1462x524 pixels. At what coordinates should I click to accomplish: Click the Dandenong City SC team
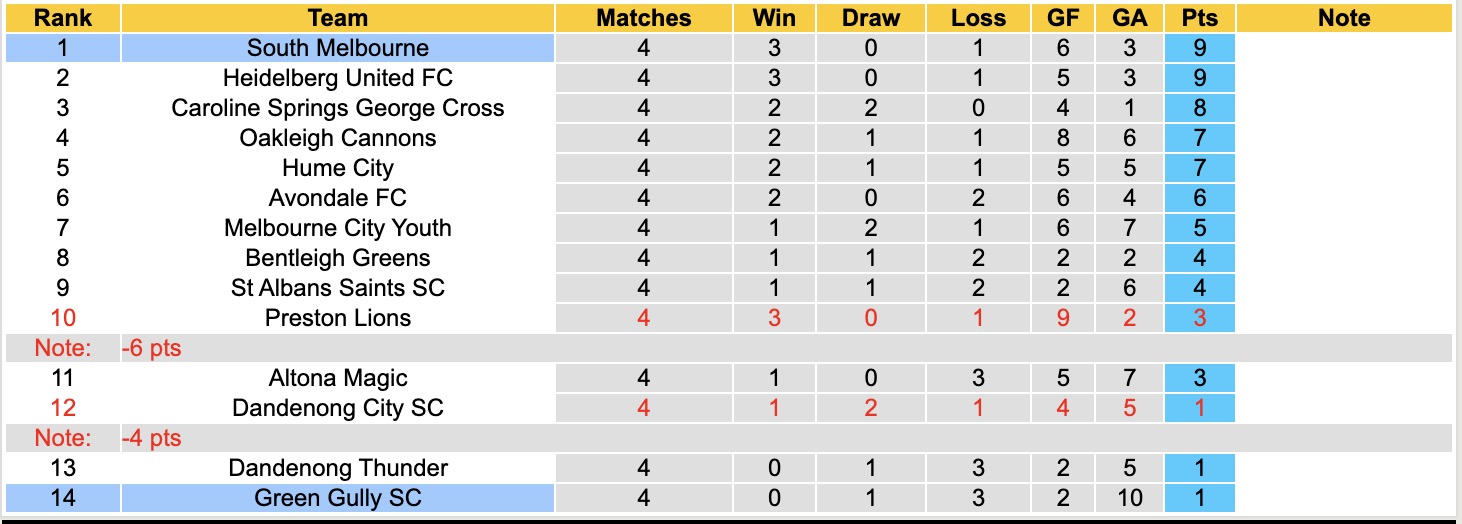click(x=338, y=408)
